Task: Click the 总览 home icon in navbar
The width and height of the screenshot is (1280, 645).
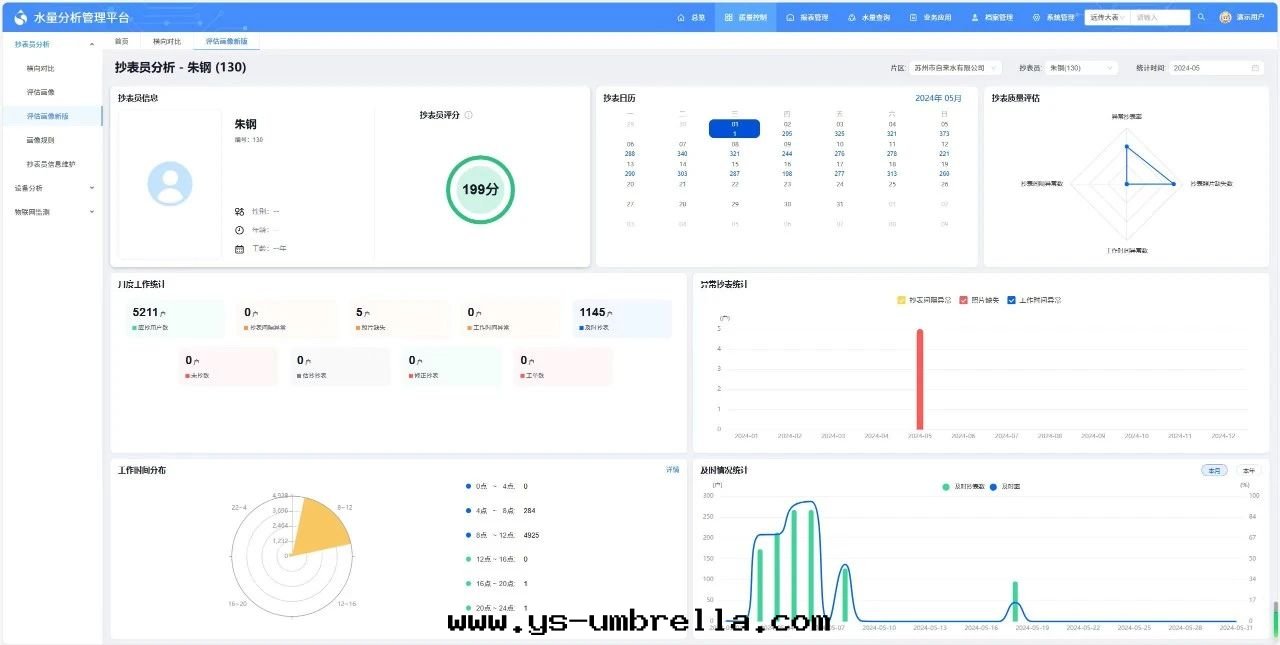Action: tap(691, 17)
